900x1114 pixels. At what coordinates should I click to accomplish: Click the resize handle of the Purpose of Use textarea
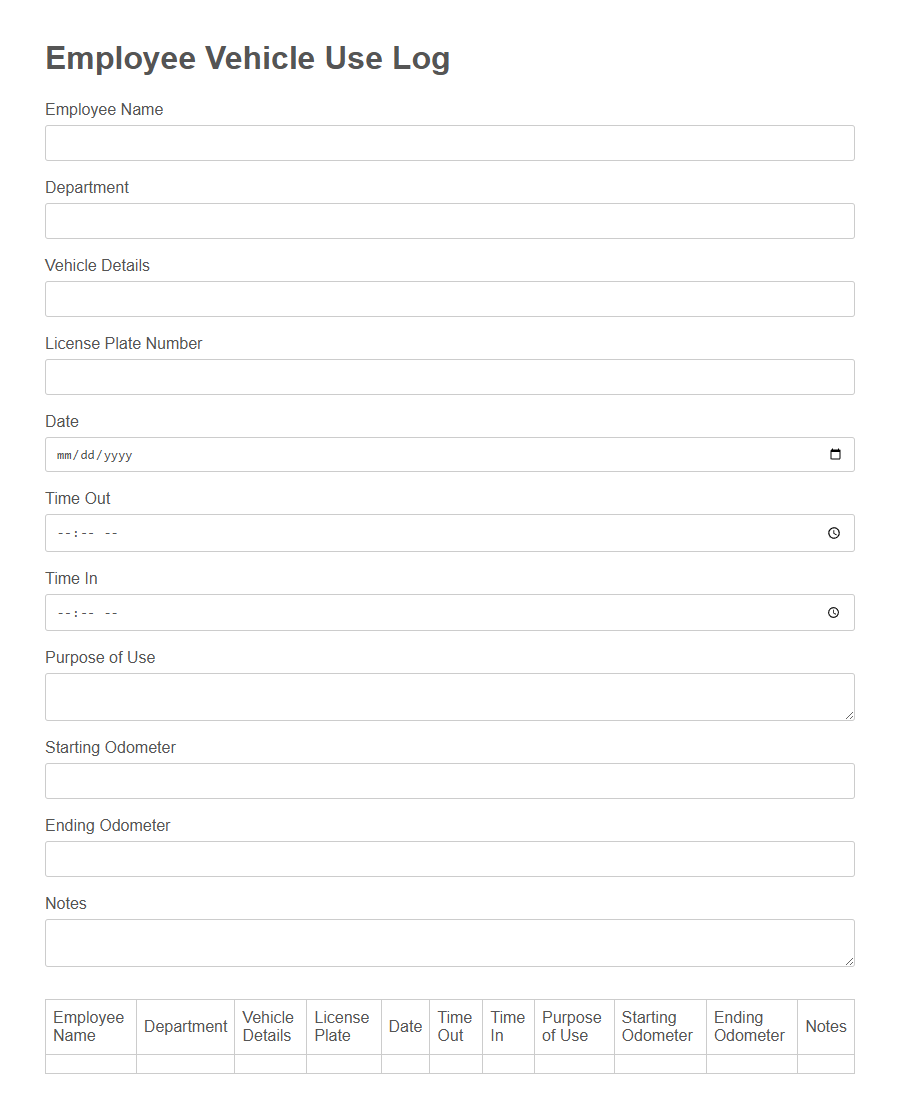click(850, 716)
